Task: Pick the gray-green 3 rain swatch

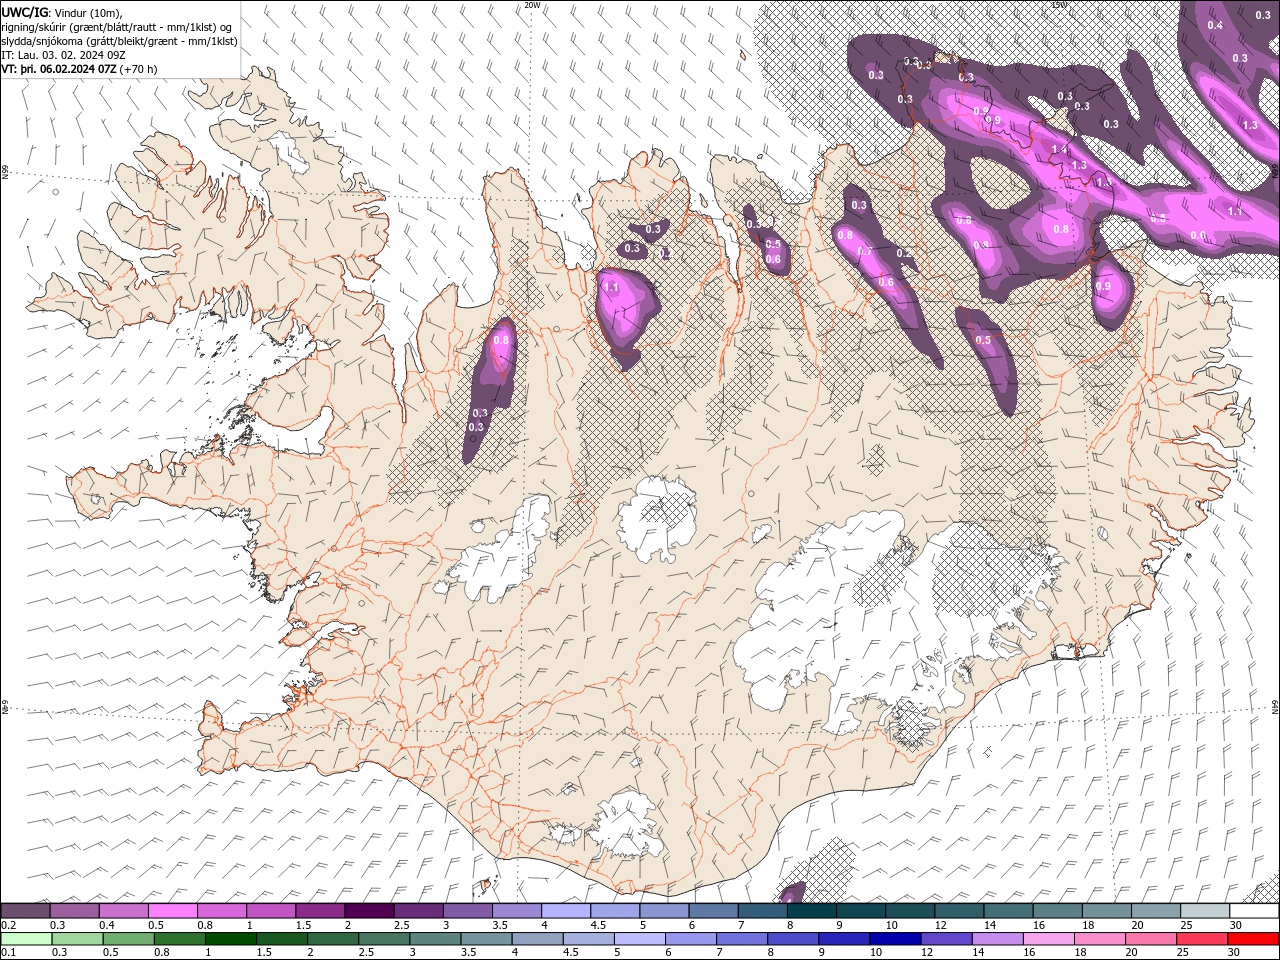Action: pyautogui.click(x=435, y=938)
